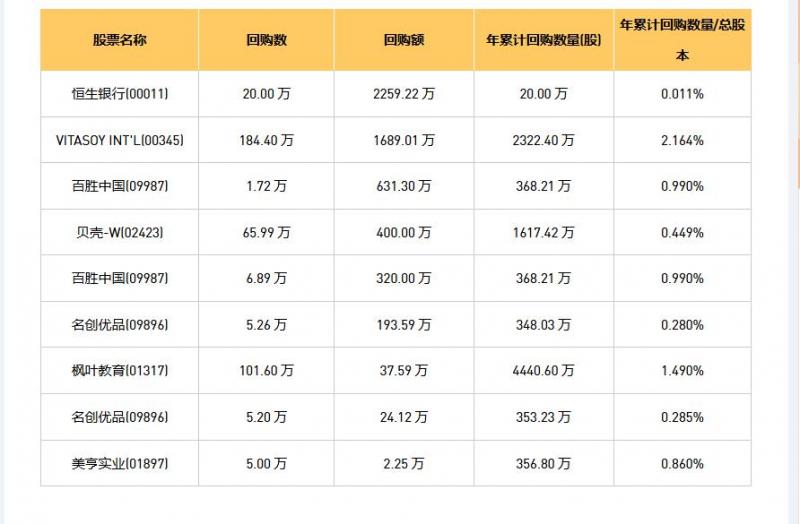This screenshot has height=524, width=800.
Task: Click the 1689.01万 amount cell
Action: 403,140
